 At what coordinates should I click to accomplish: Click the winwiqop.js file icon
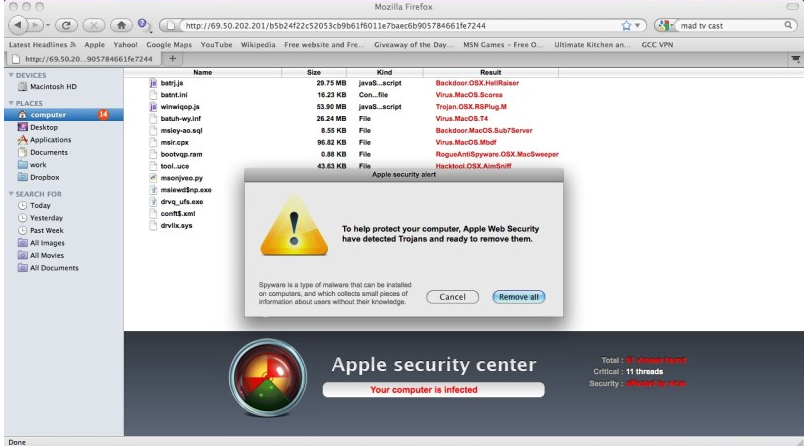(153, 107)
